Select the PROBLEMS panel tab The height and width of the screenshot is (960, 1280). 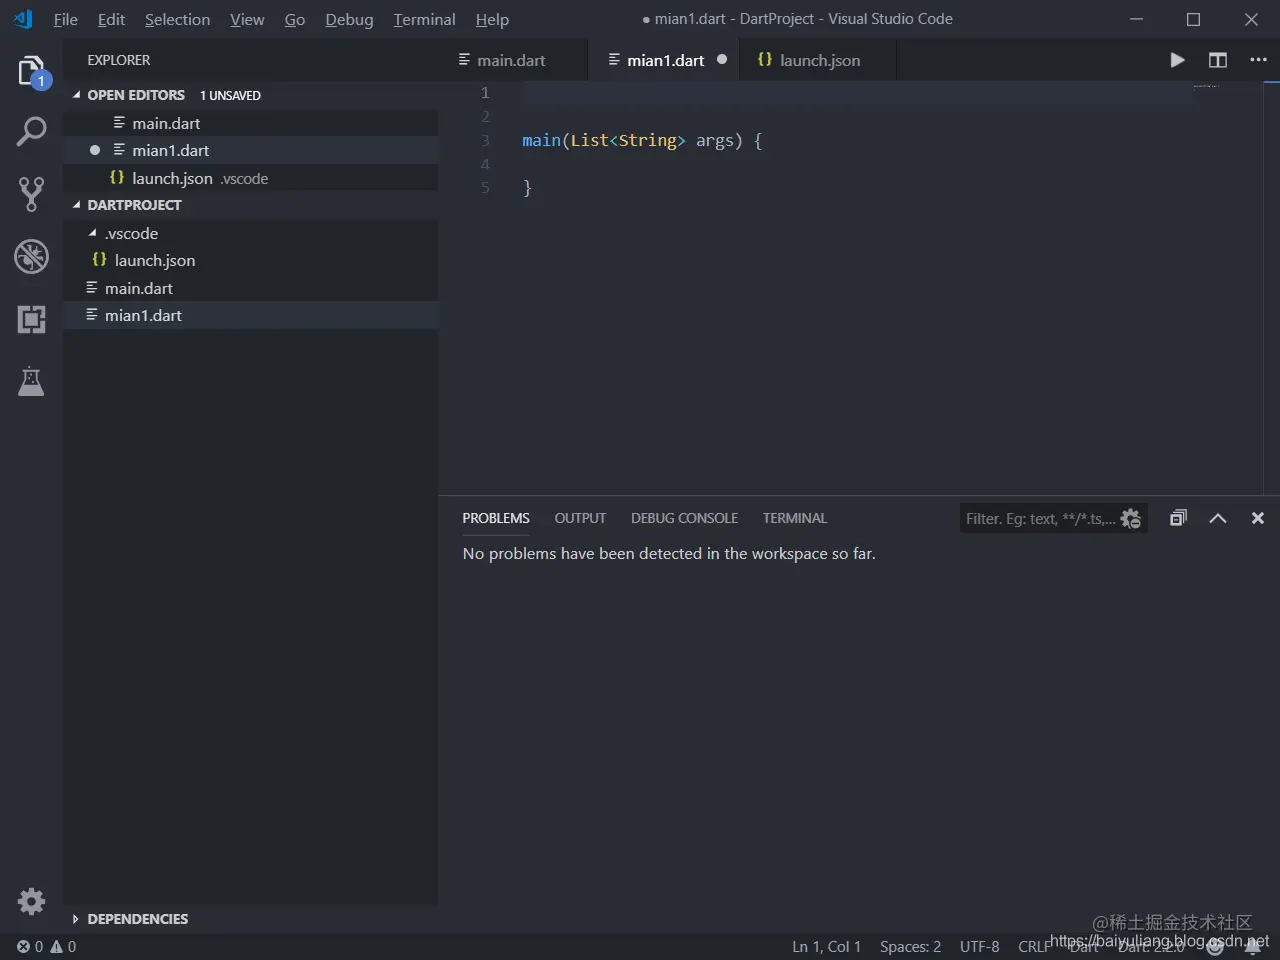[496, 518]
